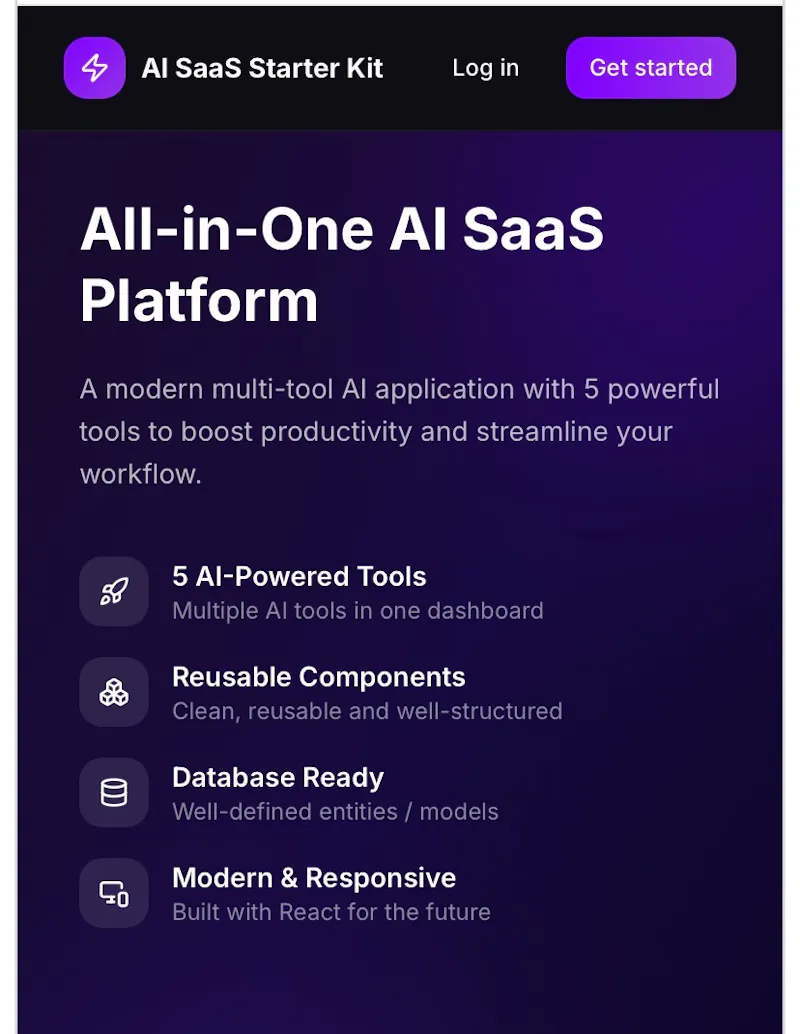Click the monitor and phone devices icon
800x1034 pixels.
pyautogui.click(x=114, y=894)
